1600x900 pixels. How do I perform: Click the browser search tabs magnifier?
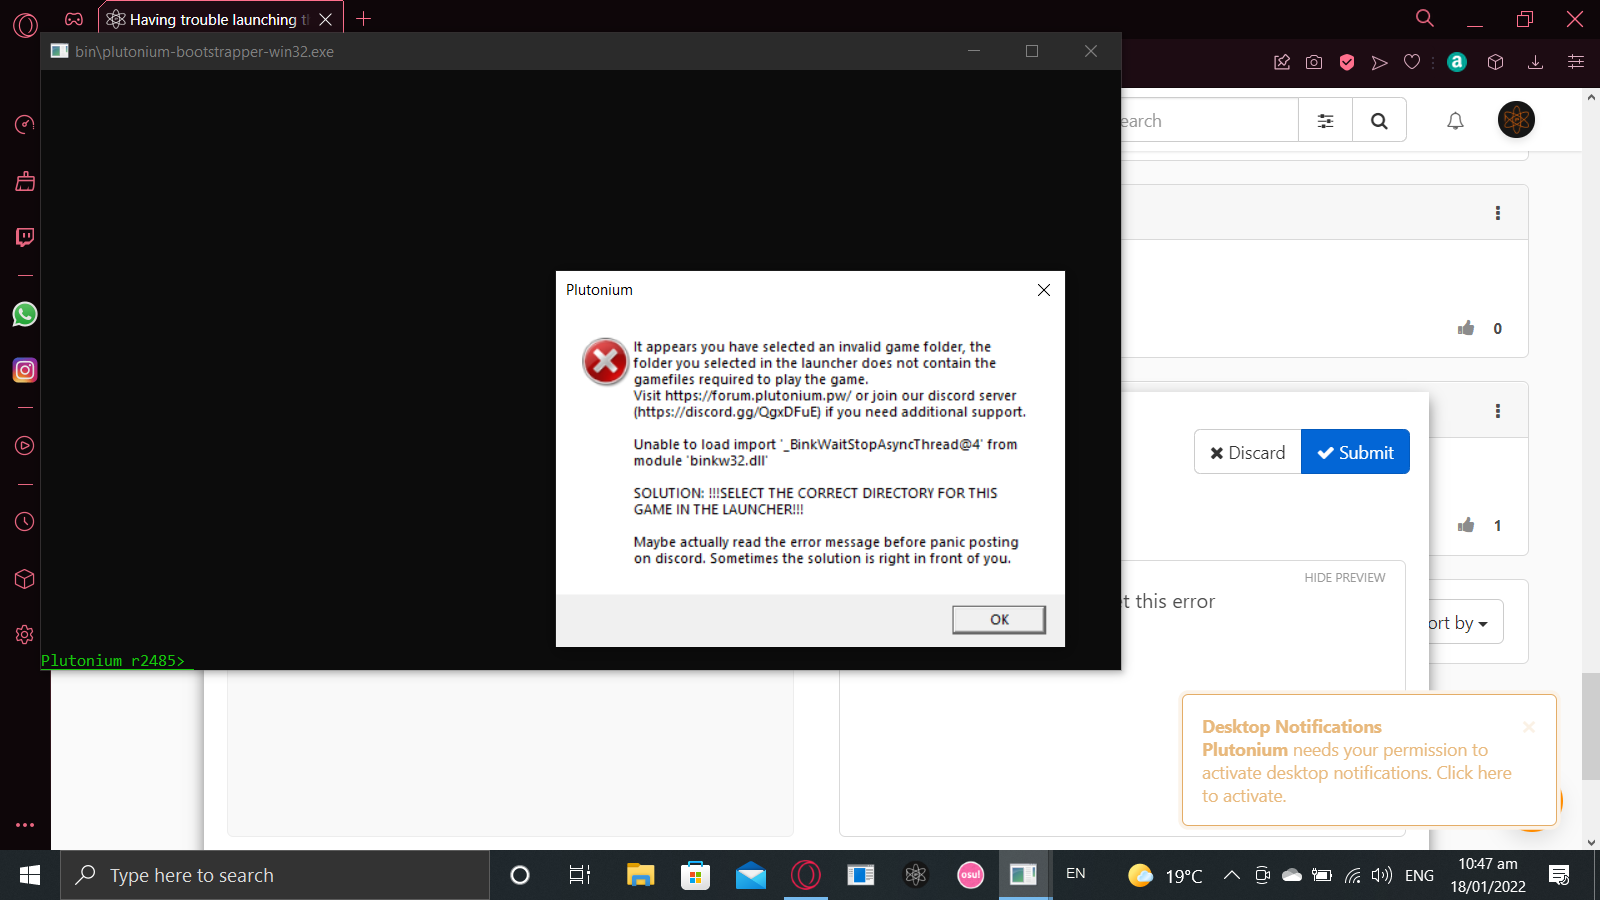click(x=1425, y=18)
